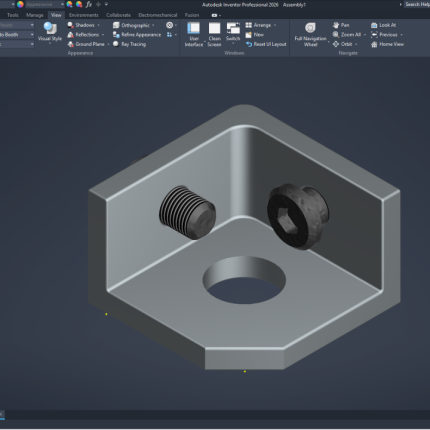Screen dimensions: 430x430
Task: Toggle Clean Screen mode
Action: coord(214,34)
